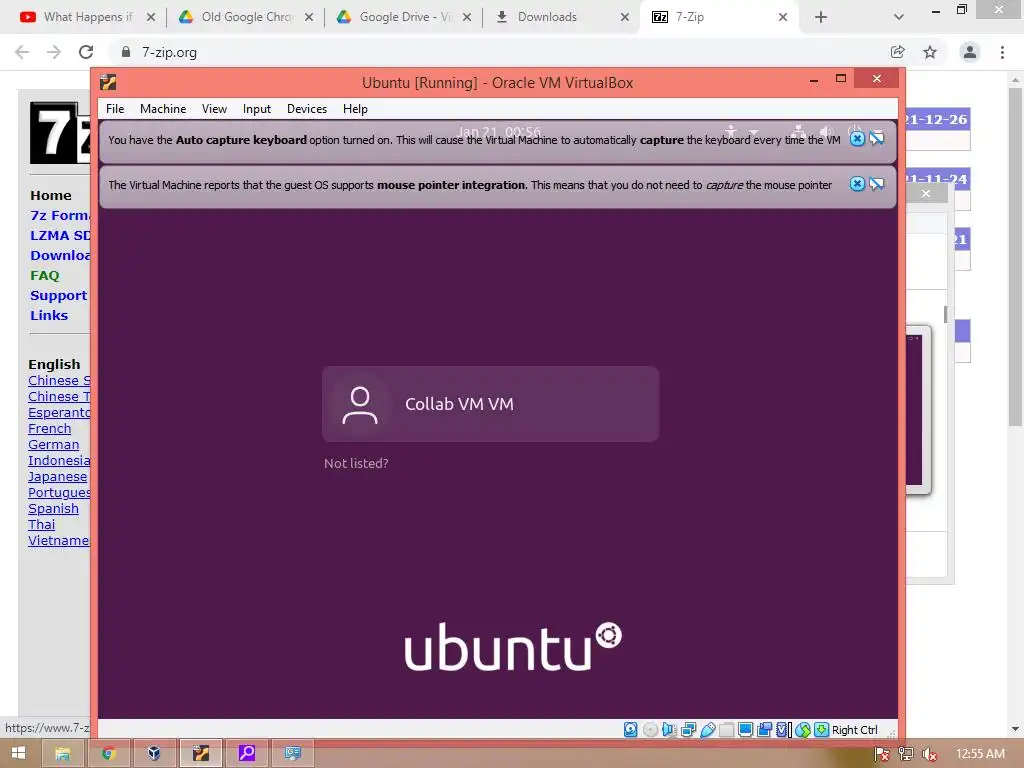
Task: Switch 7-Zip site to French
Action: pos(50,428)
